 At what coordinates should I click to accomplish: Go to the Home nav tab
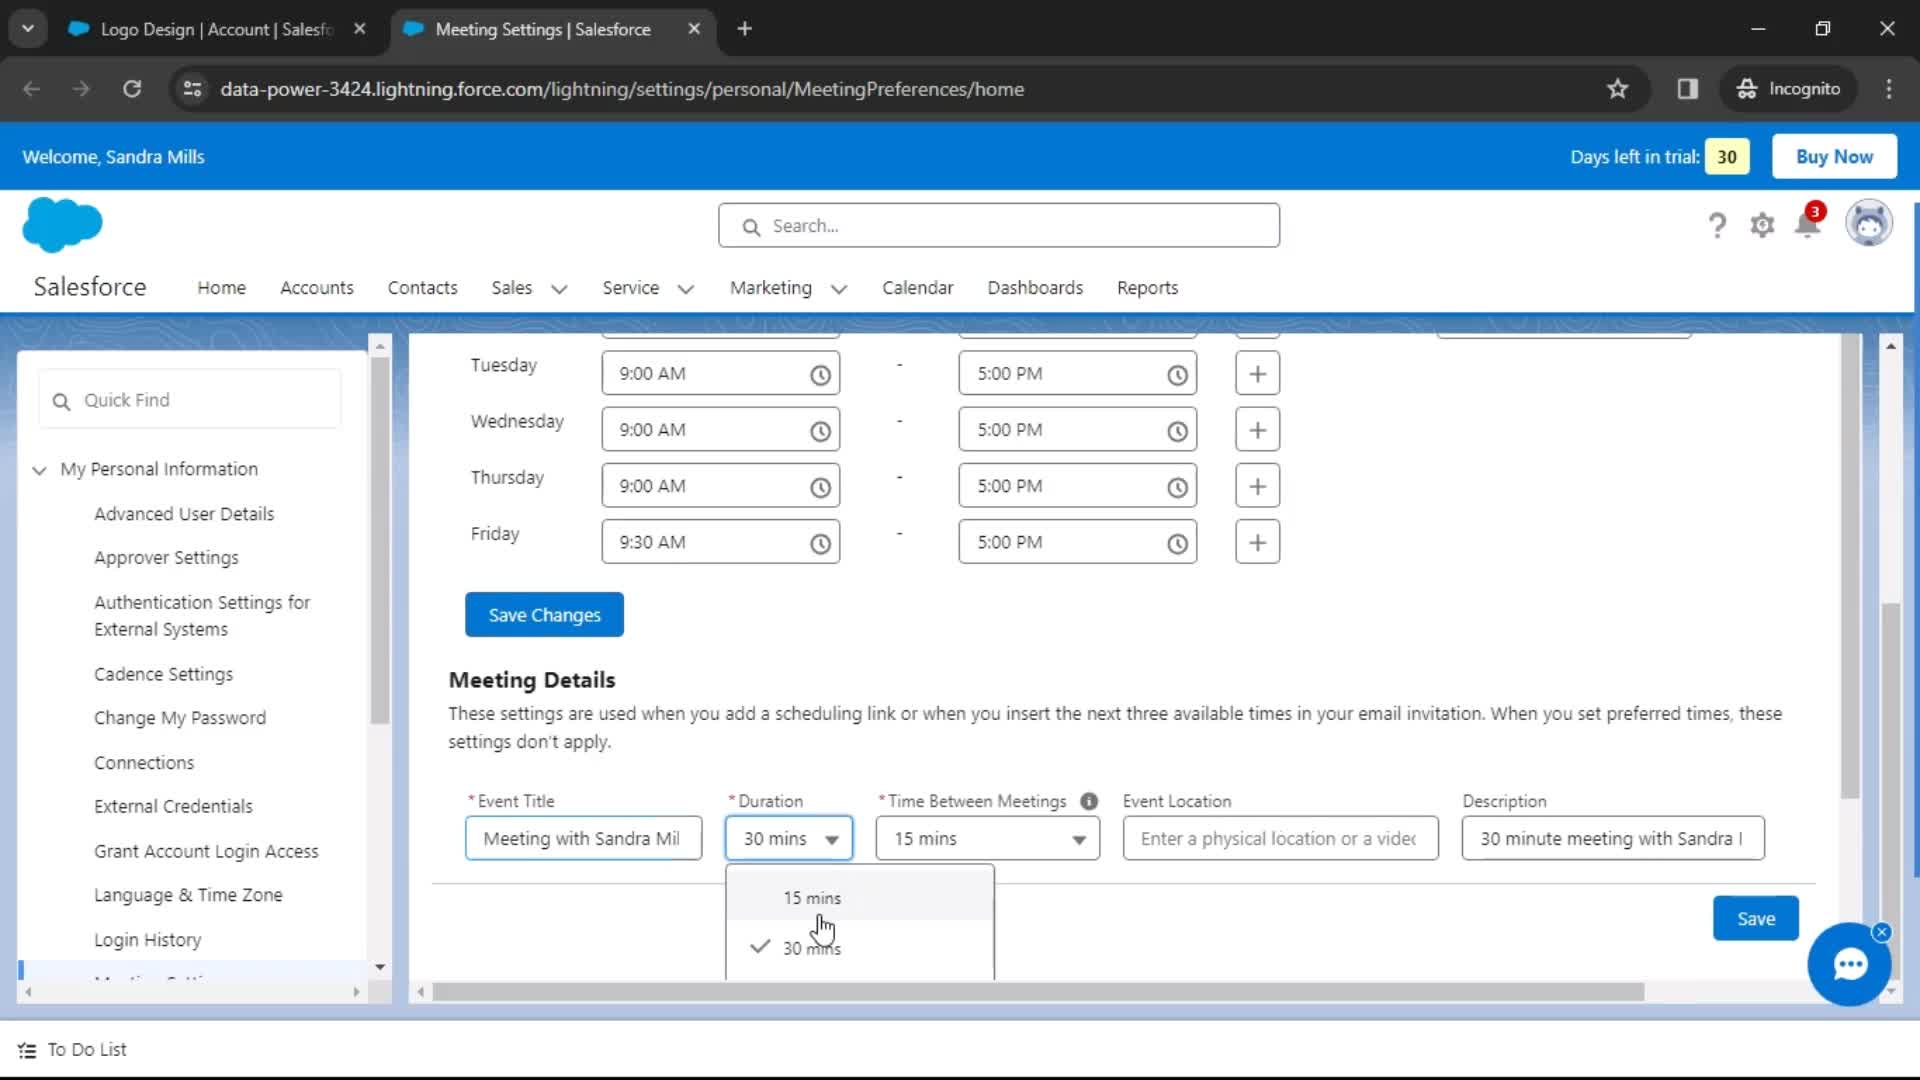pyautogui.click(x=221, y=288)
